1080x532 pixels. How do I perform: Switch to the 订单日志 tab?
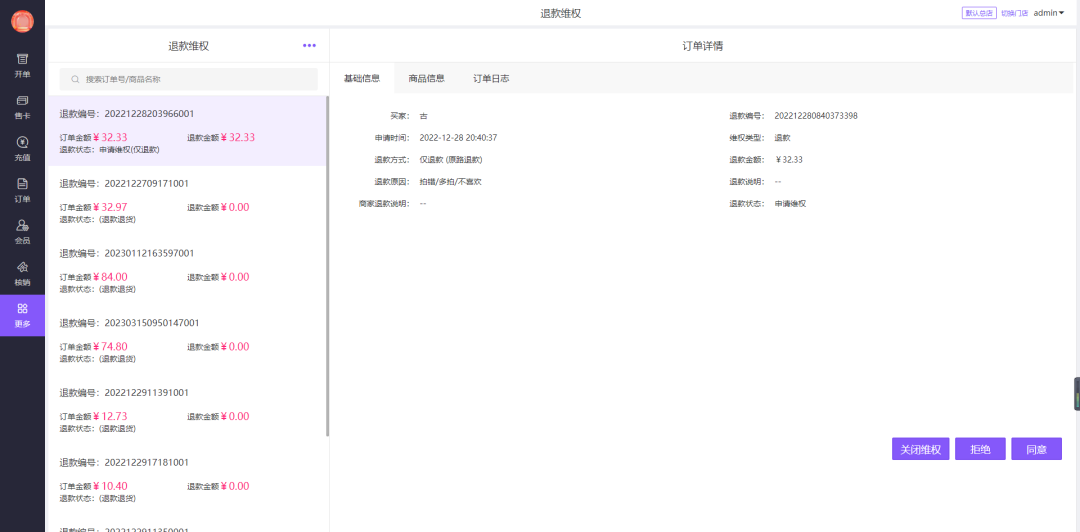[491, 79]
